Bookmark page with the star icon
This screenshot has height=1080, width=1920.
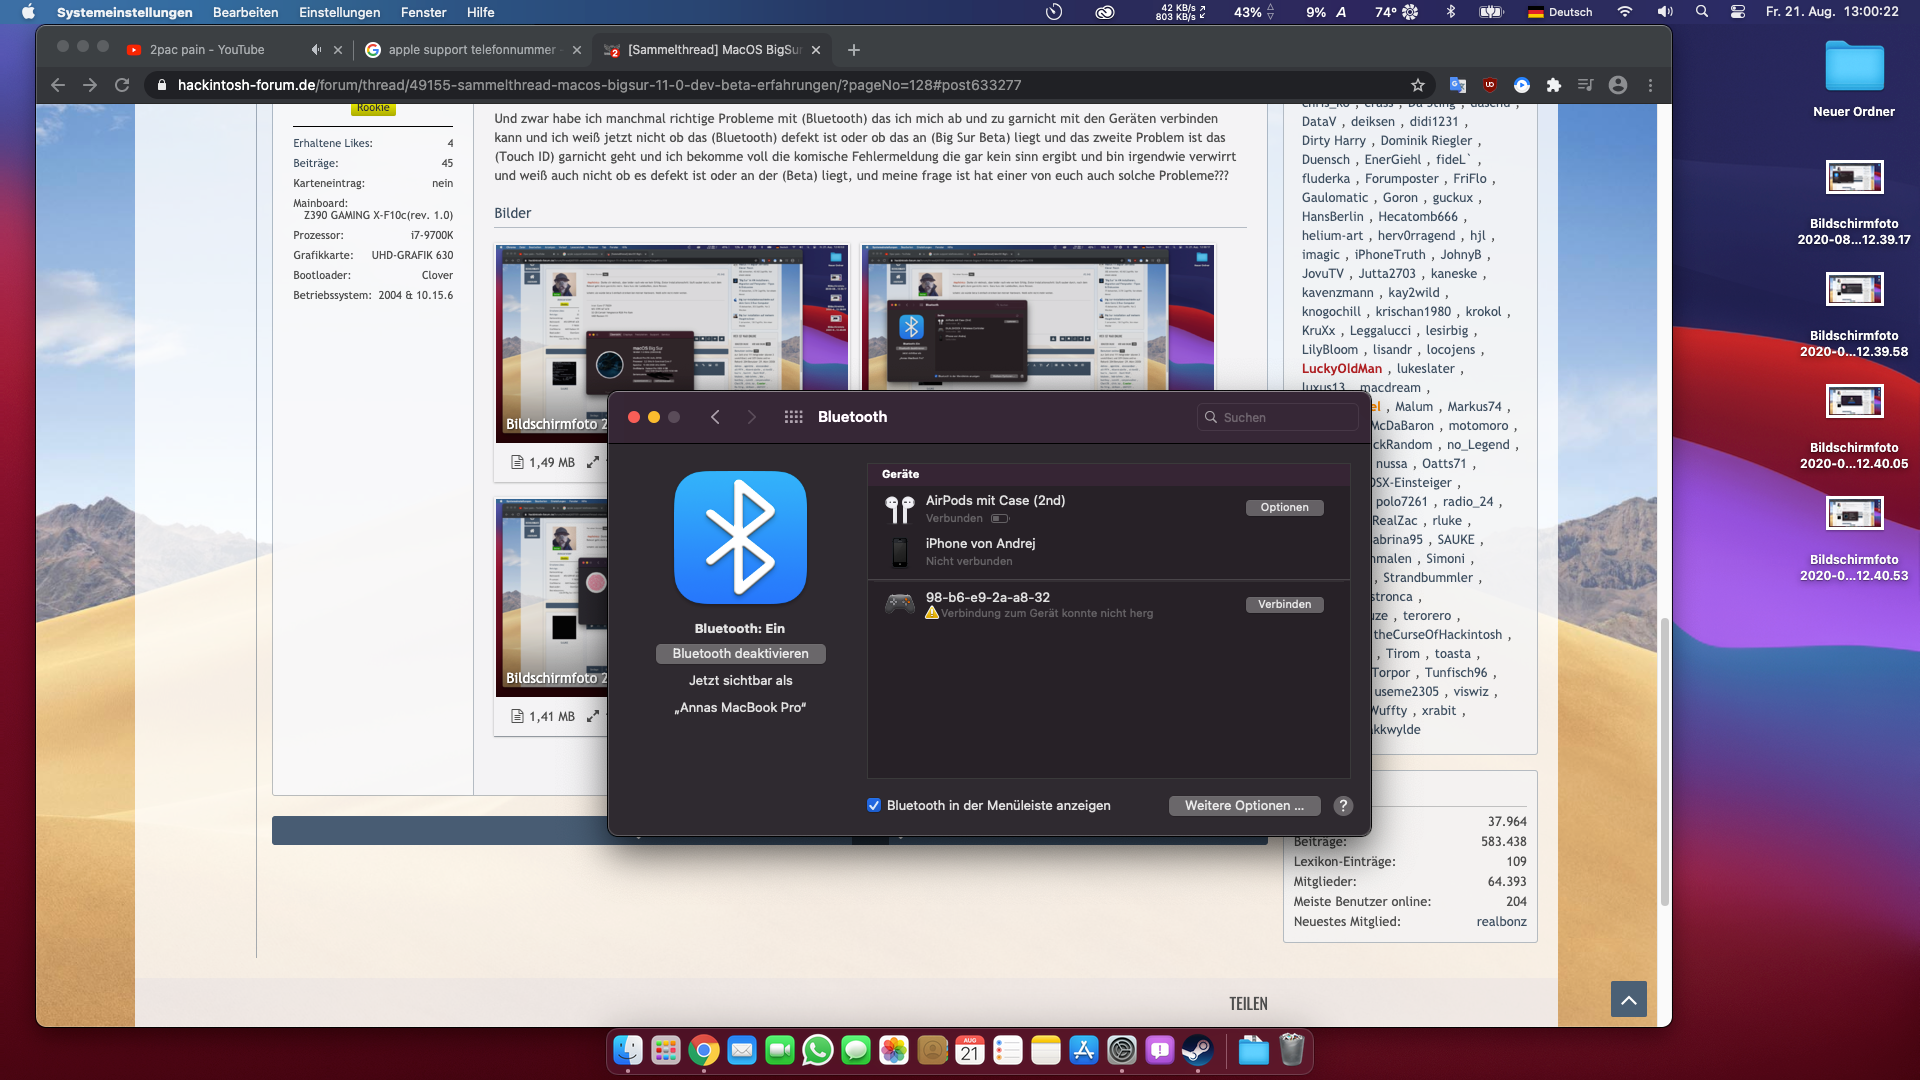(x=1417, y=85)
